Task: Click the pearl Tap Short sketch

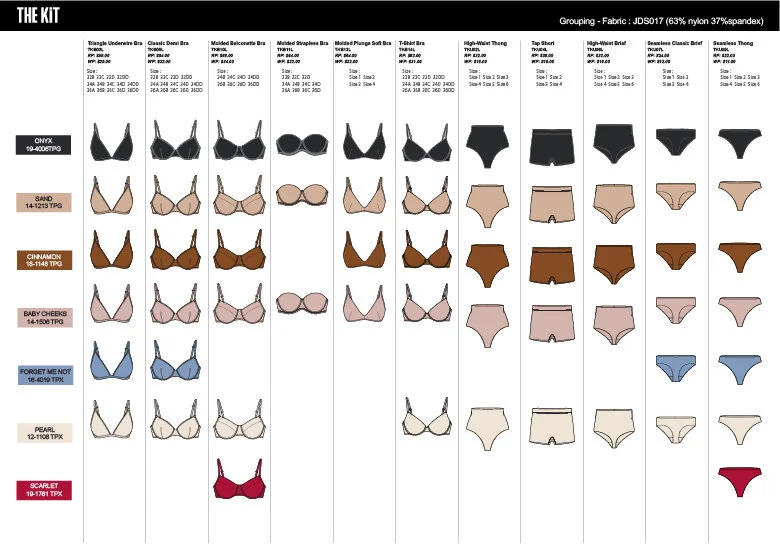Action: coord(552,427)
